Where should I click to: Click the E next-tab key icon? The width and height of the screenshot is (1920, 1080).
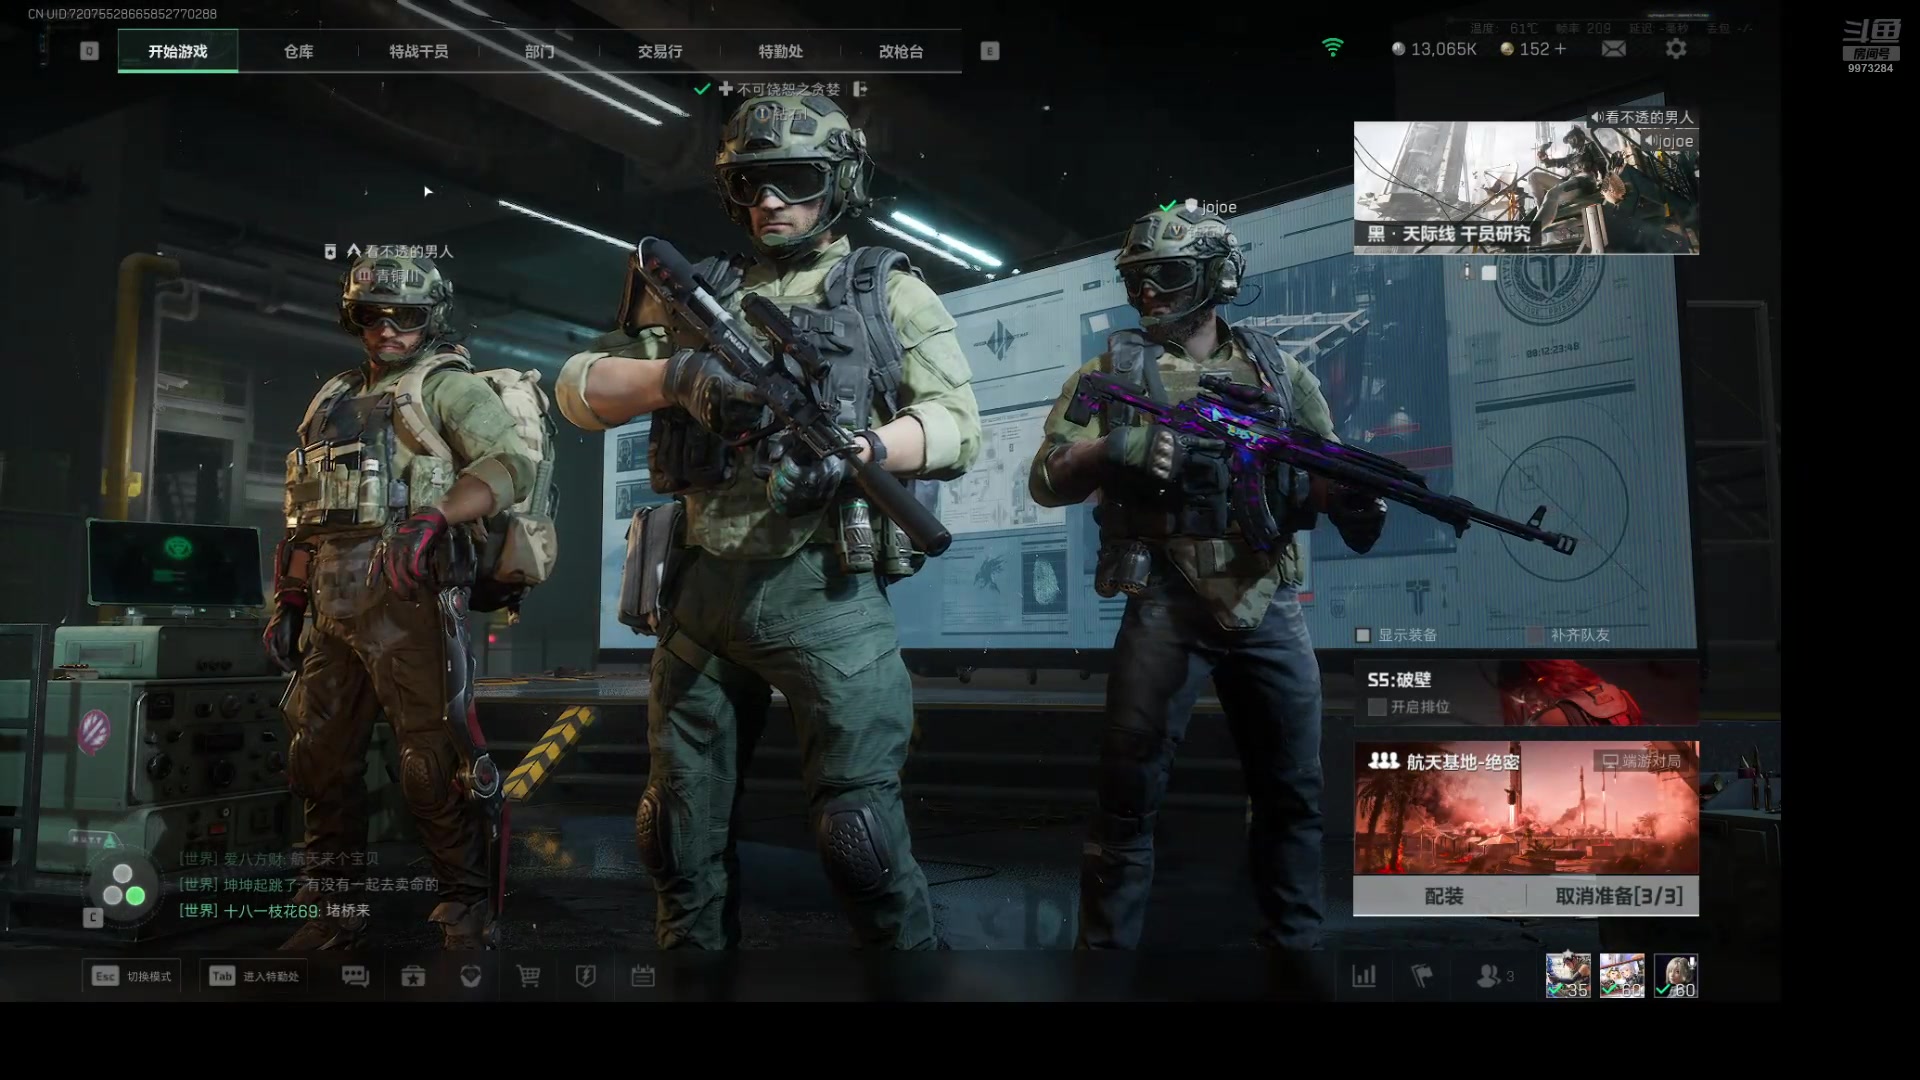[x=990, y=51]
